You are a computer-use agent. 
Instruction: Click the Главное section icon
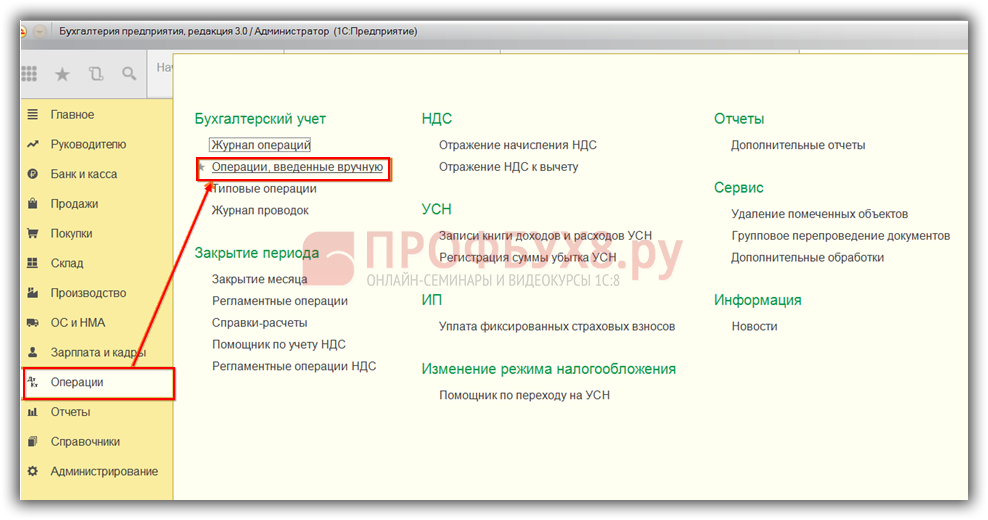click(x=33, y=114)
